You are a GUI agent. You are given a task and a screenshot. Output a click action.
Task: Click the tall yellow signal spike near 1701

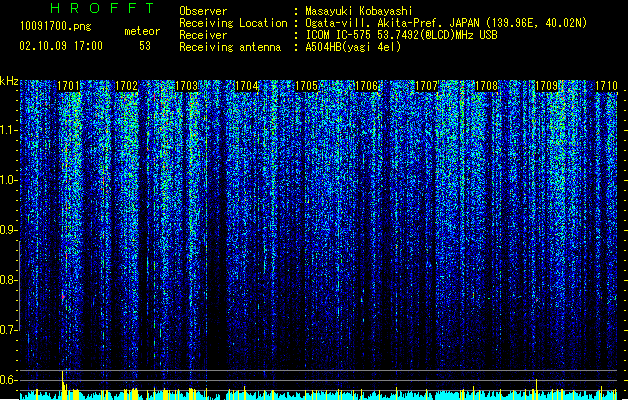click(63, 385)
